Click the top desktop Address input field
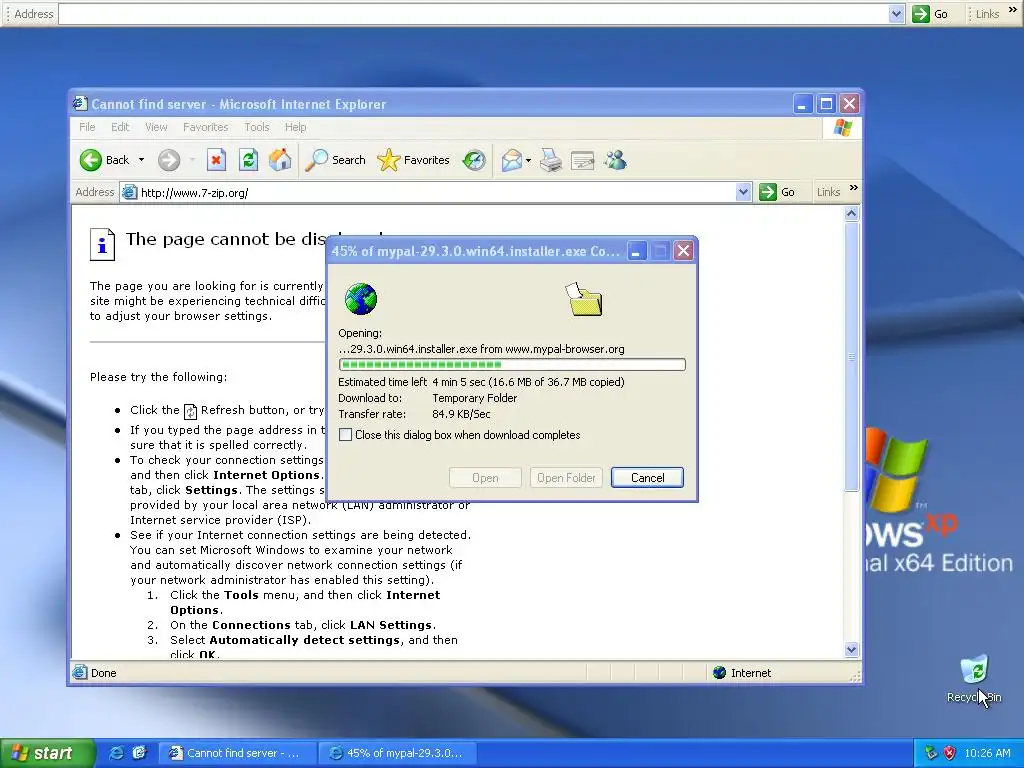Viewport: 1024px width, 768px height. click(473, 14)
